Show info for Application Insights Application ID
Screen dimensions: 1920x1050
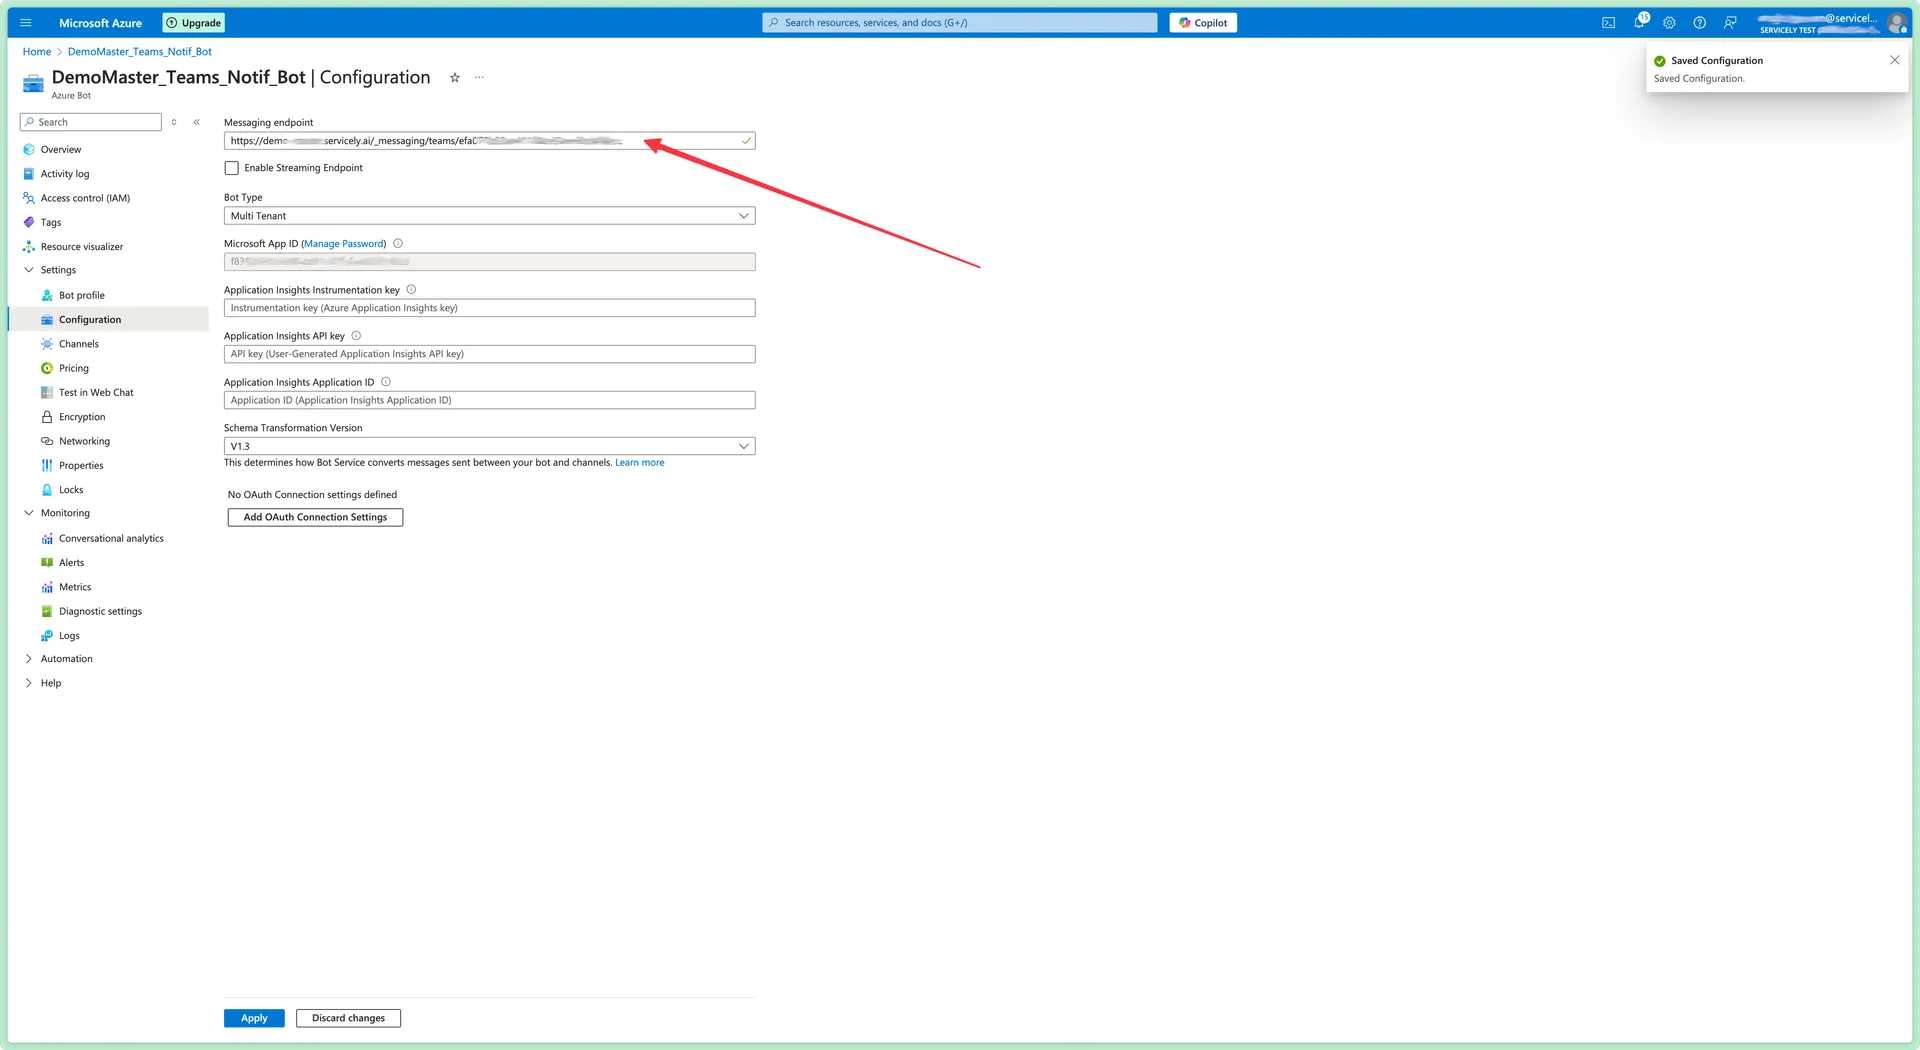point(386,382)
